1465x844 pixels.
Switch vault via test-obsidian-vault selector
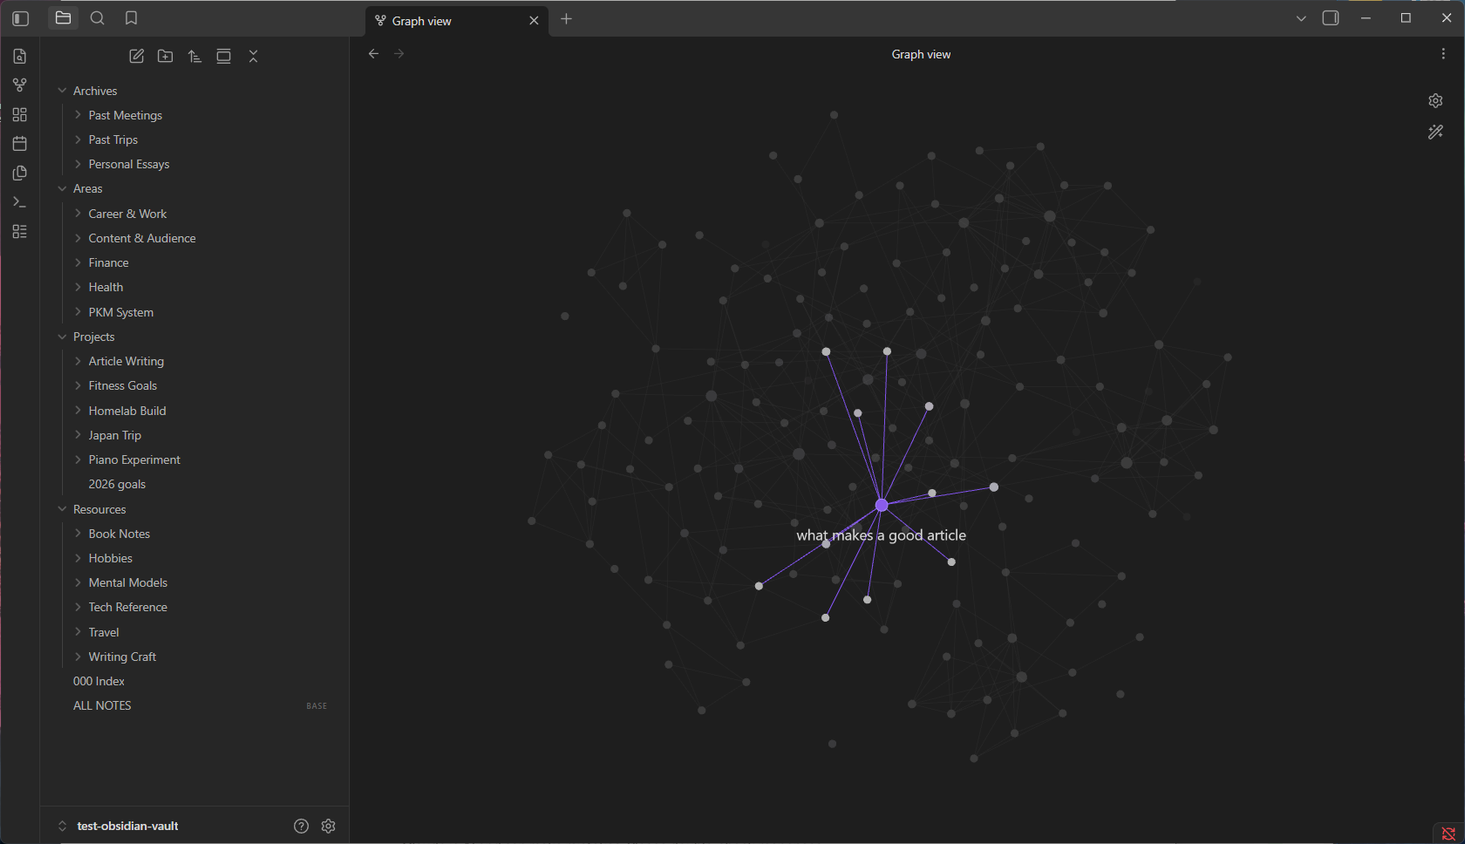[118, 826]
